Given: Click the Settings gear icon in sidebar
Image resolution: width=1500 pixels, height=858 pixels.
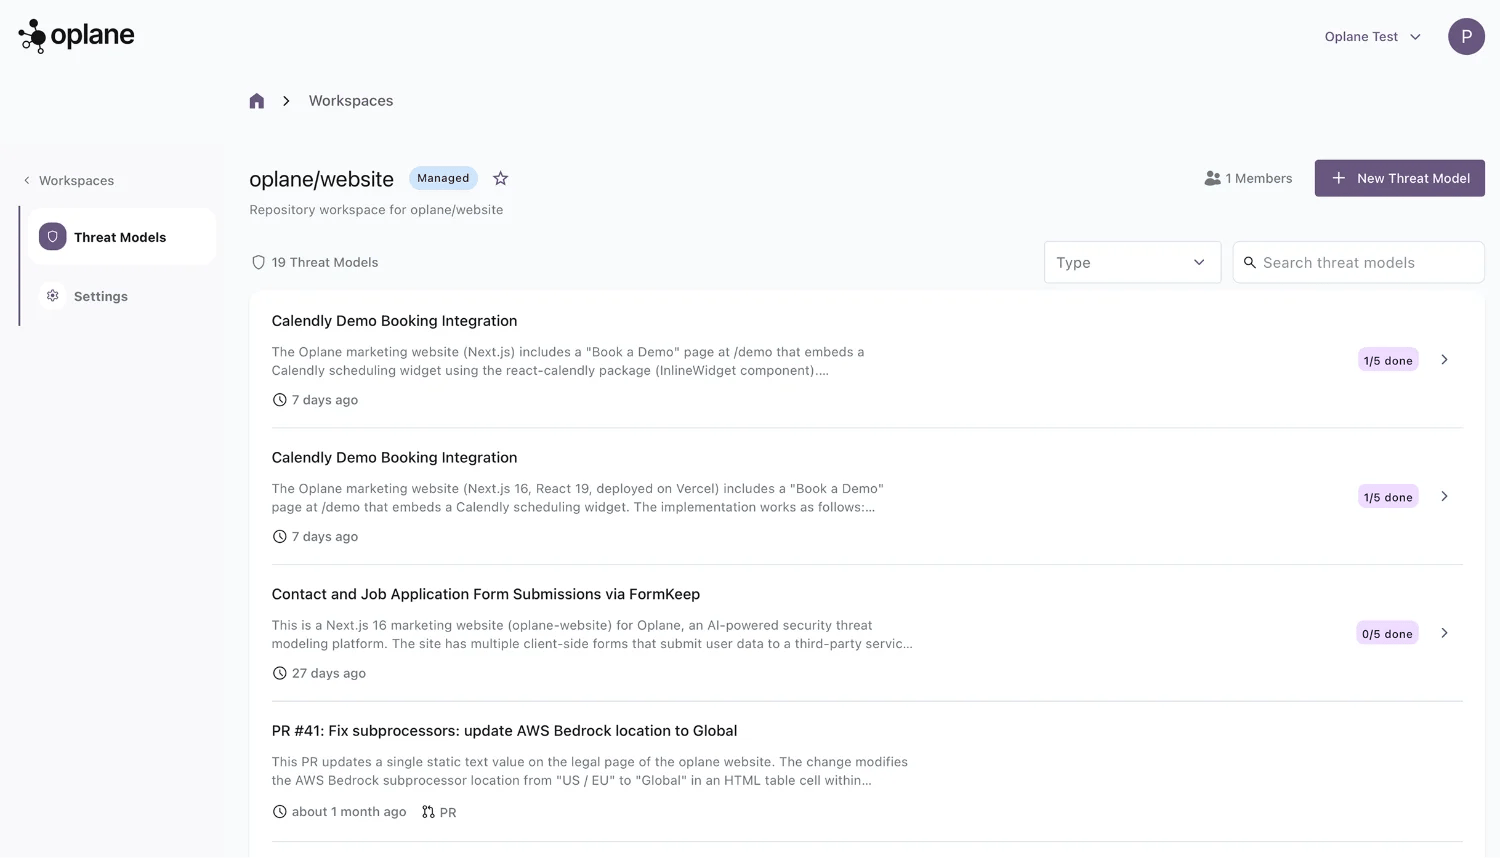Looking at the screenshot, I should pos(53,296).
